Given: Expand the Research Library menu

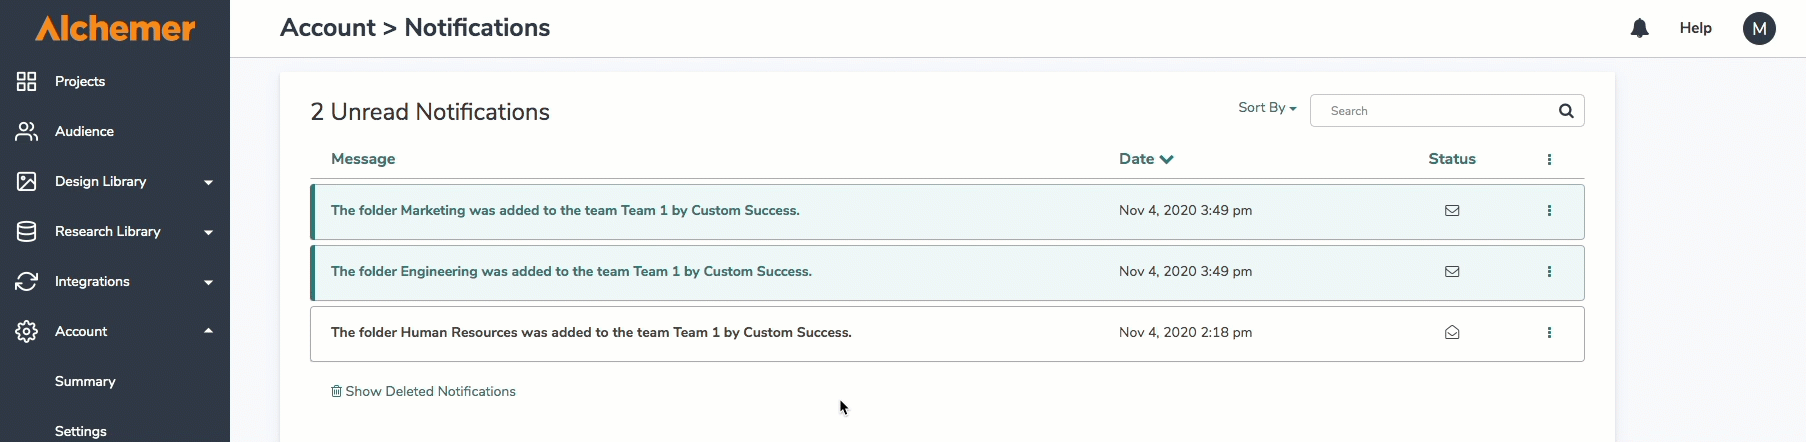Looking at the screenshot, I should coord(208,232).
